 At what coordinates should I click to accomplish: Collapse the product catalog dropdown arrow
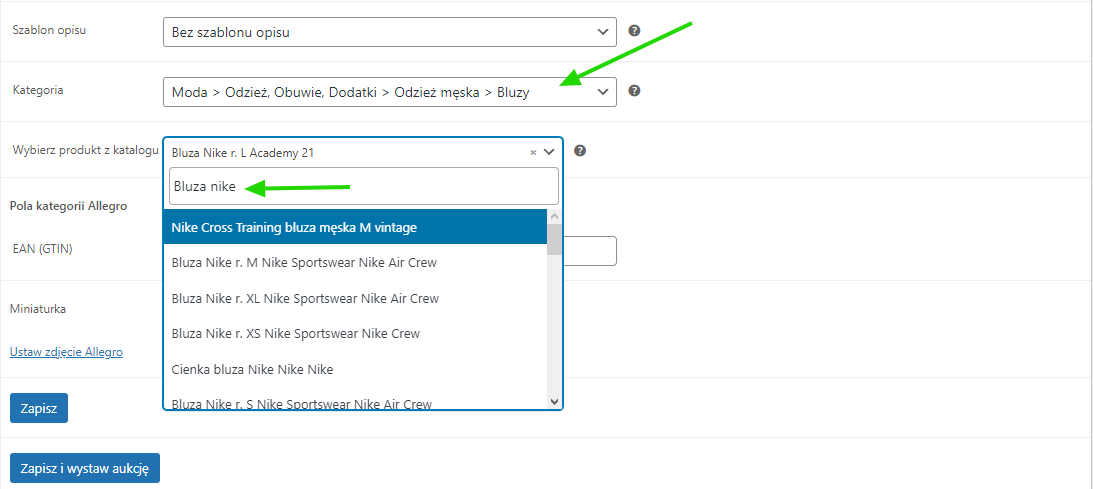coord(549,152)
